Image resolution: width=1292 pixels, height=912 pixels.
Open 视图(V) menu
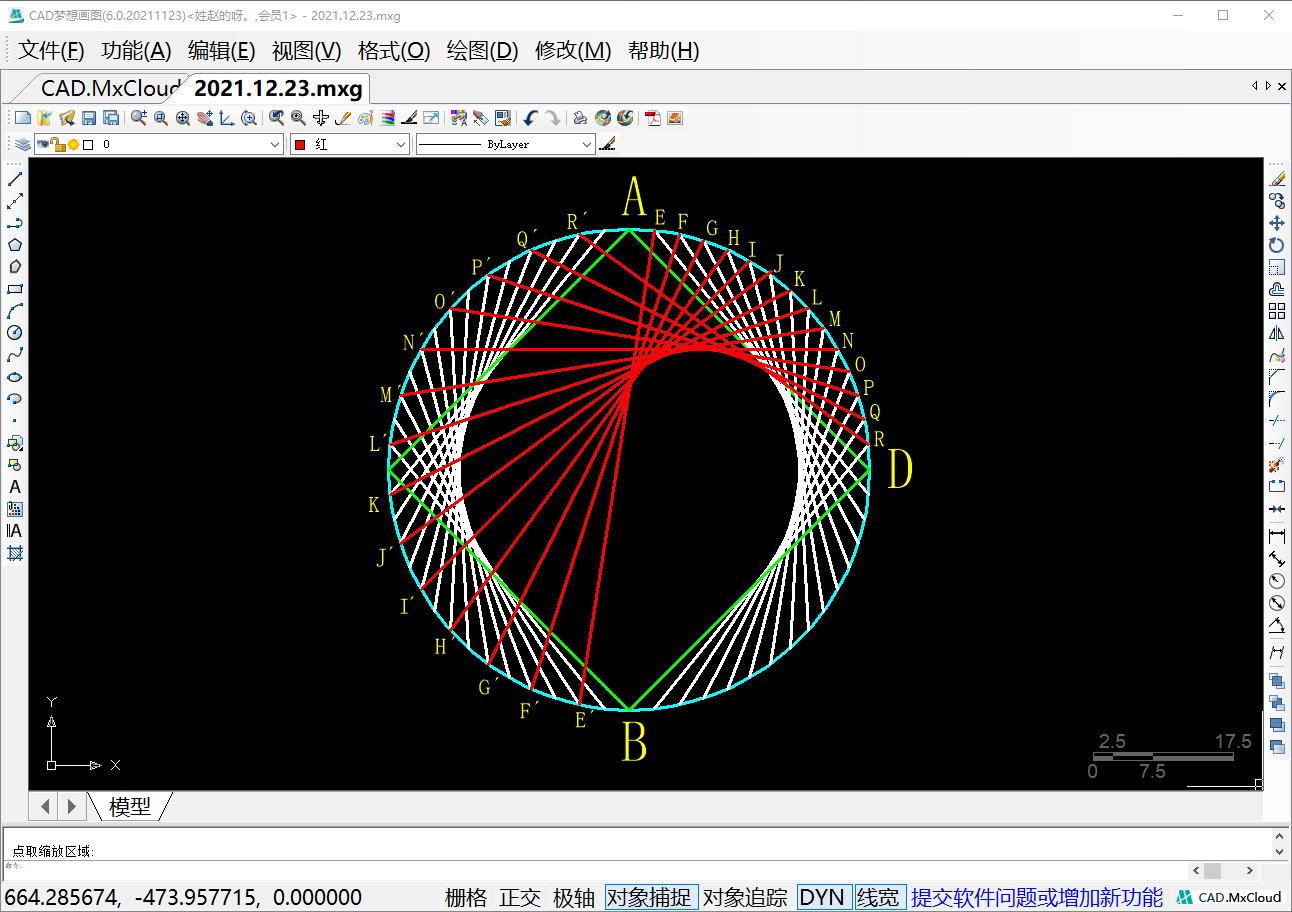(307, 51)
